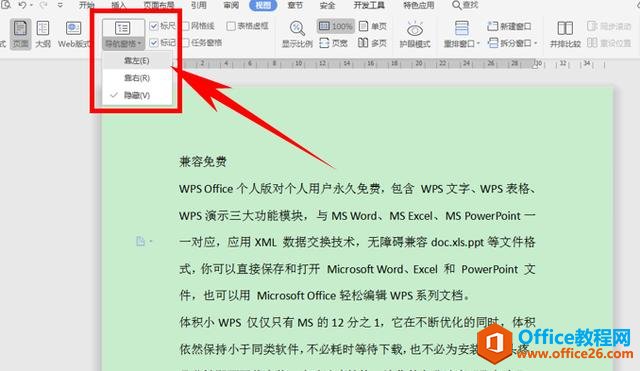This screenshot has width=640, height=371.
Task: Open the quick access toolbar customize dropdown
Action: click(60, 5)
